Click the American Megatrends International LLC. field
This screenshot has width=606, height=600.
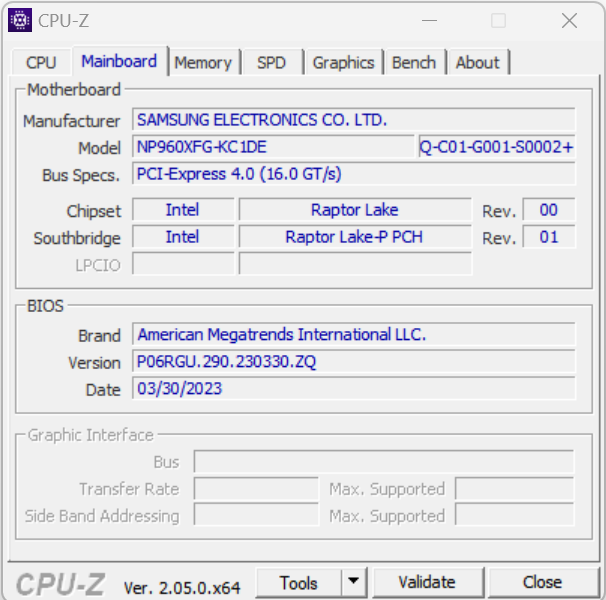pyautogui.click(x=354, y=334)
